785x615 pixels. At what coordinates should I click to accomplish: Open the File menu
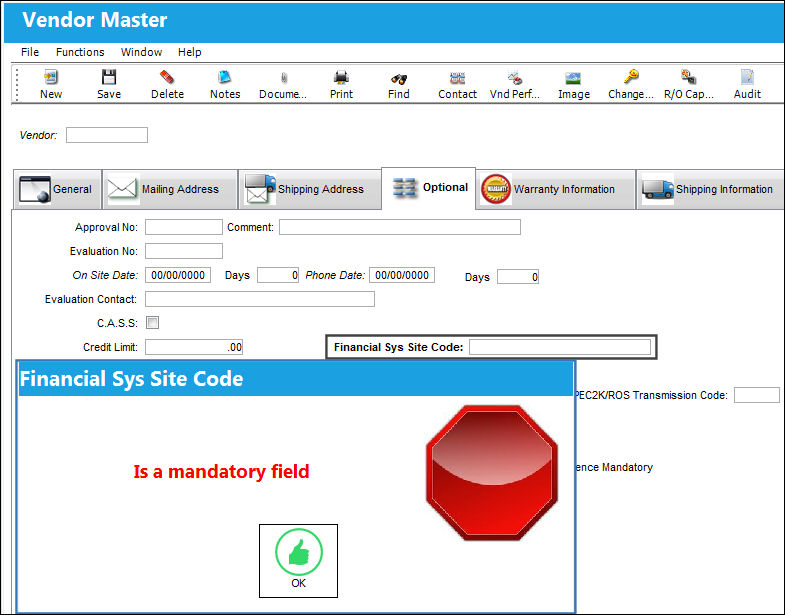coord(30,52)
